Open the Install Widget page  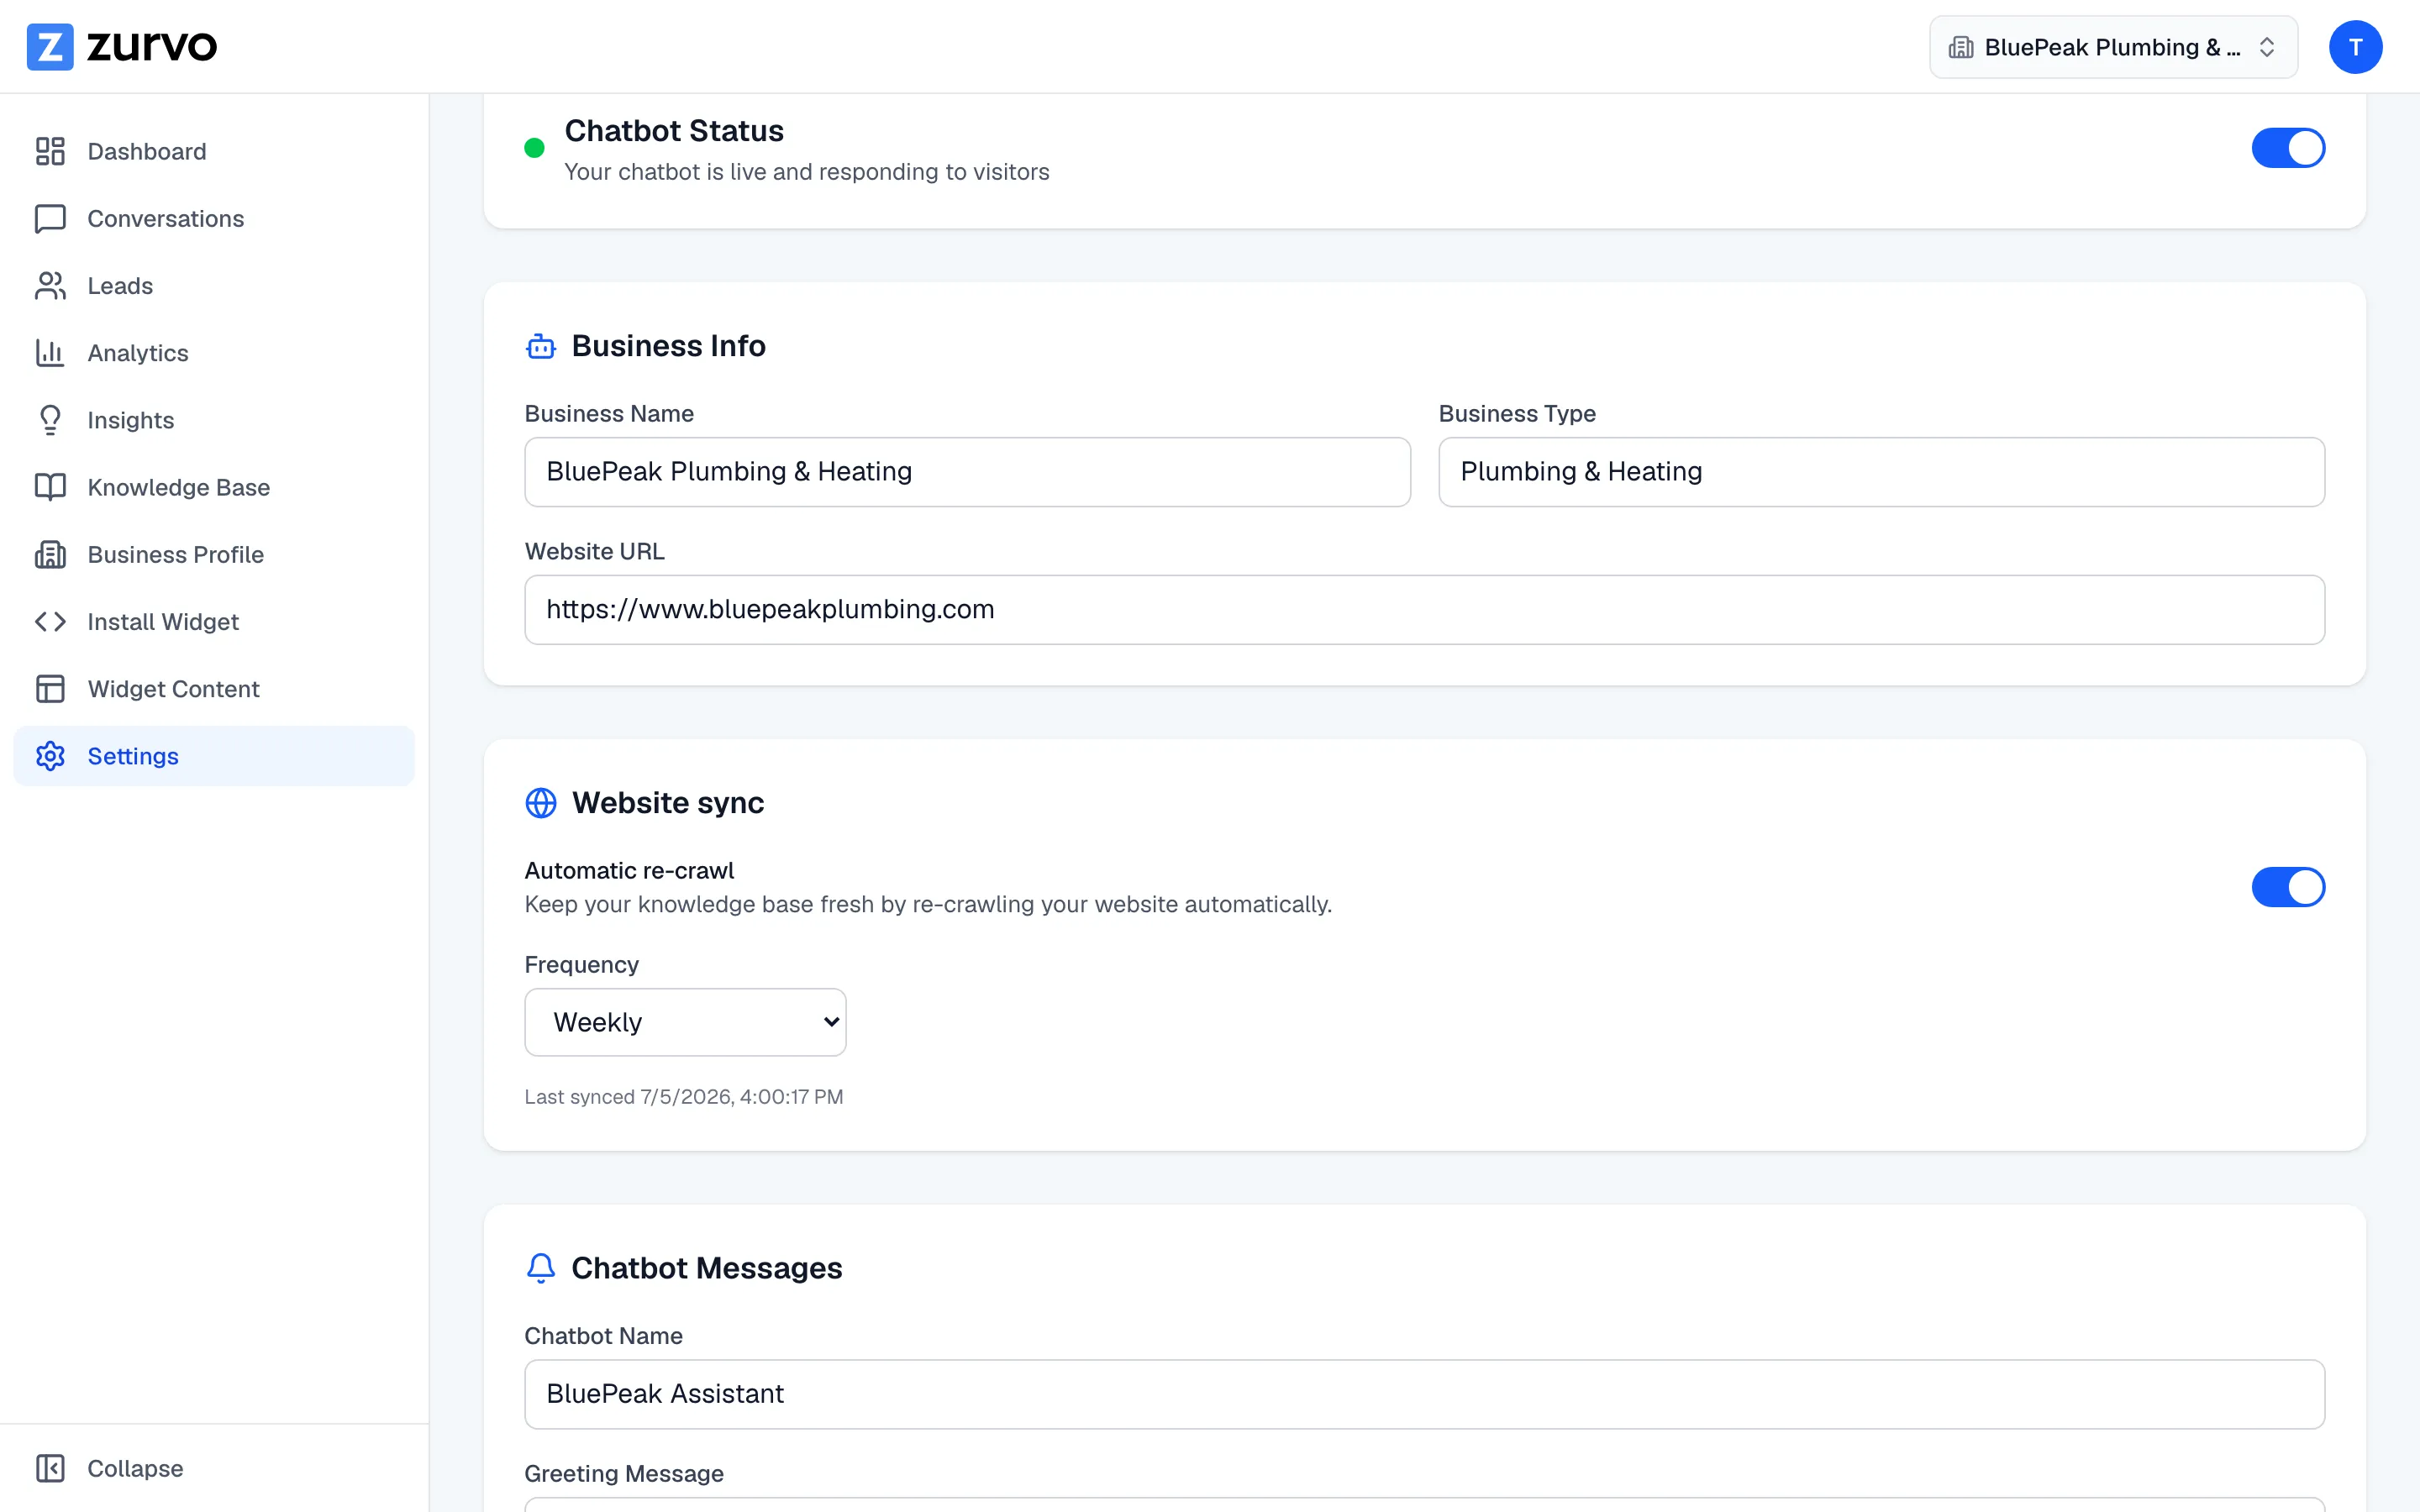pos(214,621)
